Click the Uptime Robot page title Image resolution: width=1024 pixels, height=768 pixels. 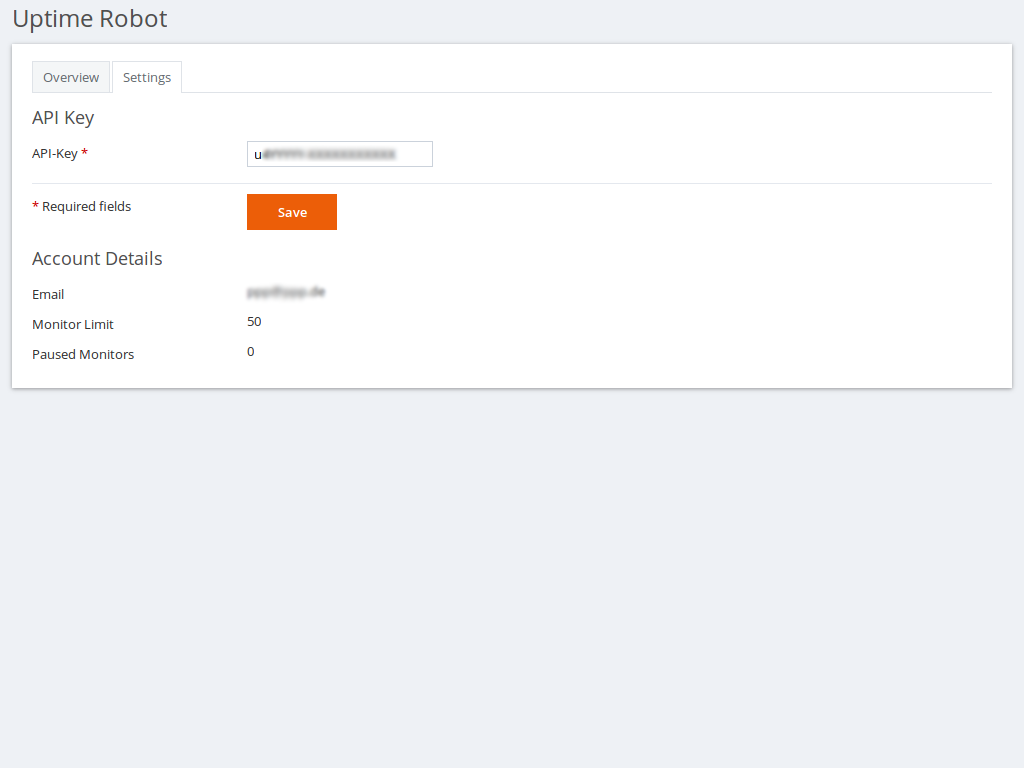tap(90, 18)
